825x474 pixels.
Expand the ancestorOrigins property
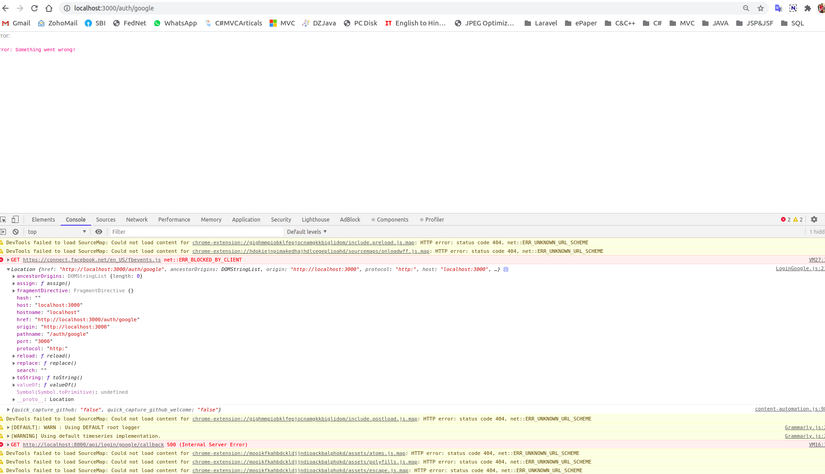[14, 276]
